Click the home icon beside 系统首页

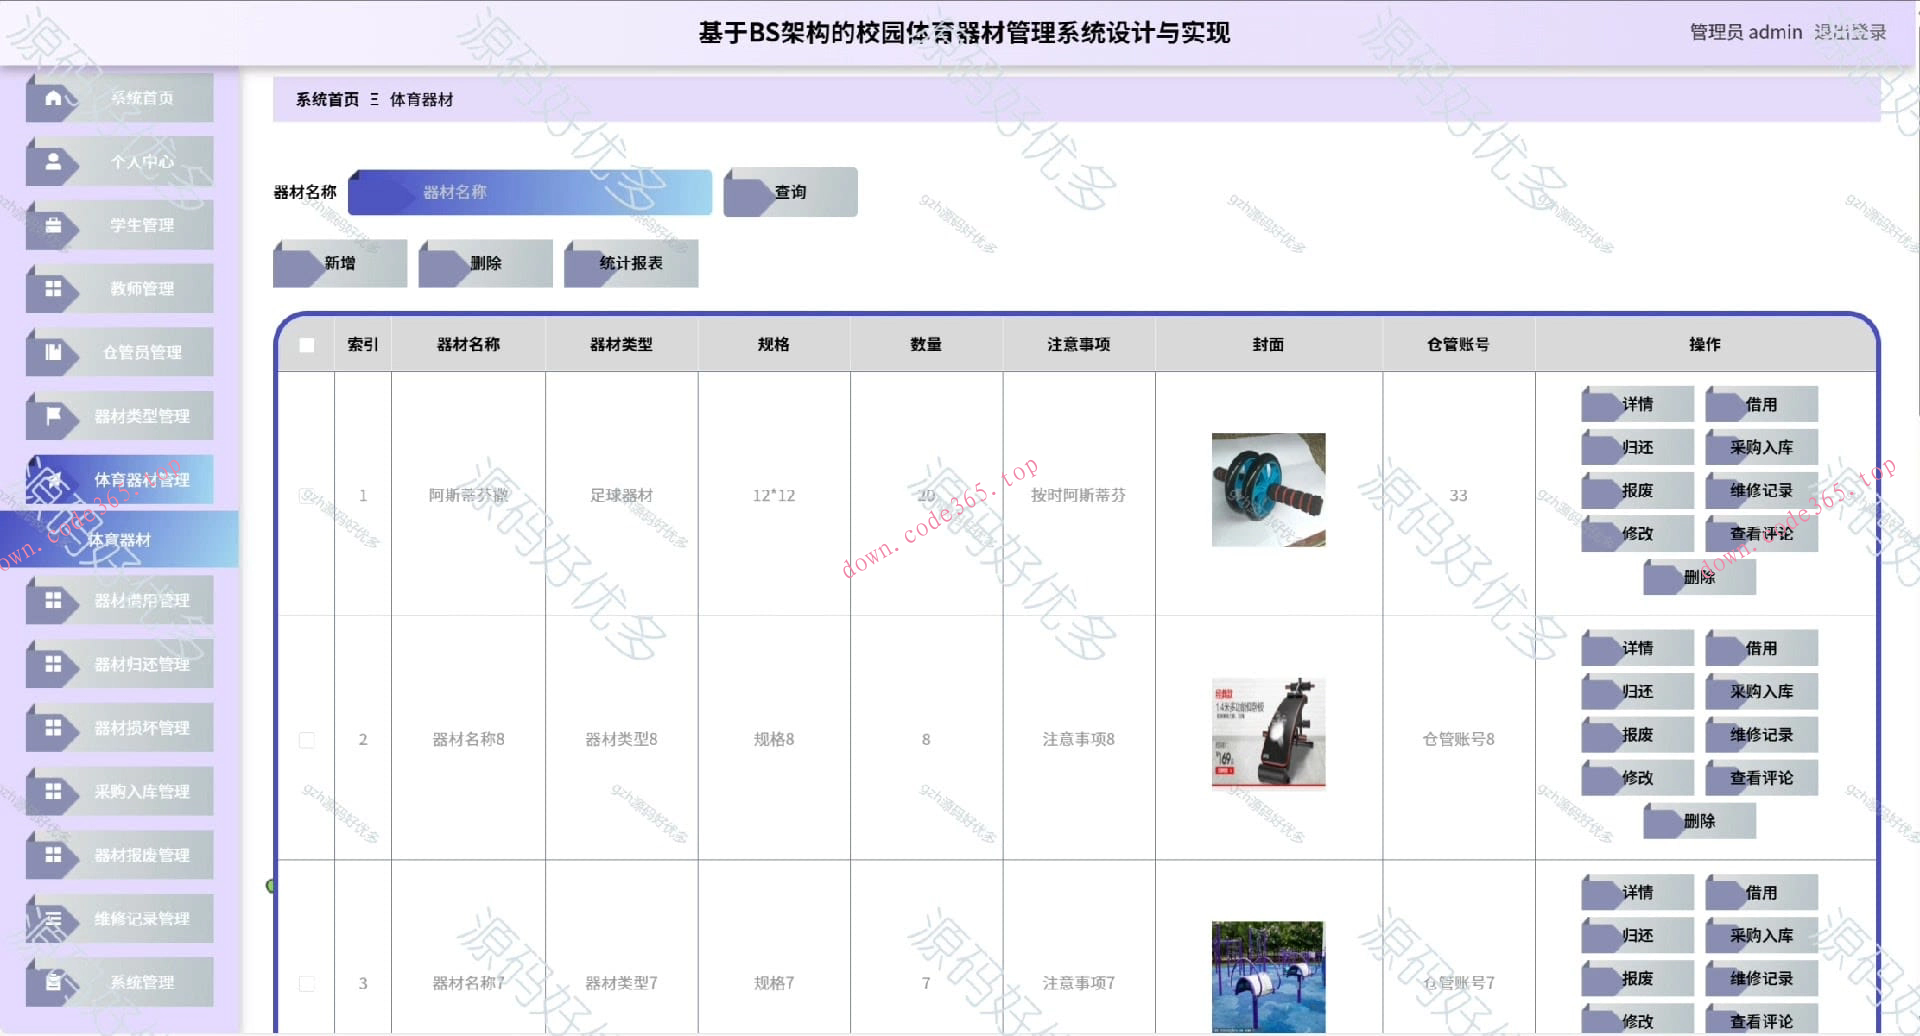click(x=53, y=98)
